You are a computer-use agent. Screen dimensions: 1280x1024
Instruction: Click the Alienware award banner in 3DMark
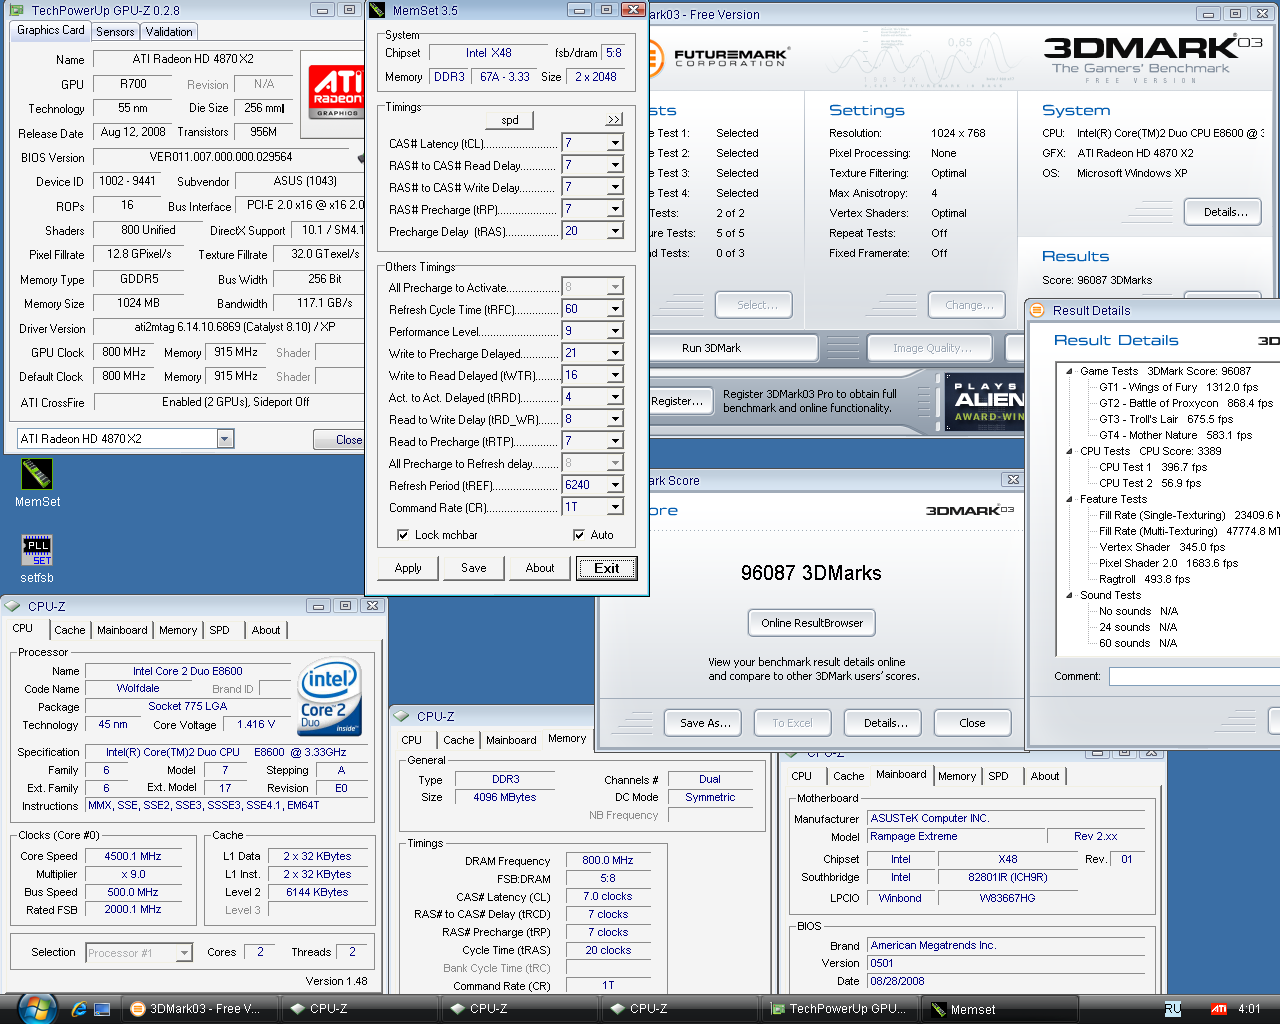985,401
